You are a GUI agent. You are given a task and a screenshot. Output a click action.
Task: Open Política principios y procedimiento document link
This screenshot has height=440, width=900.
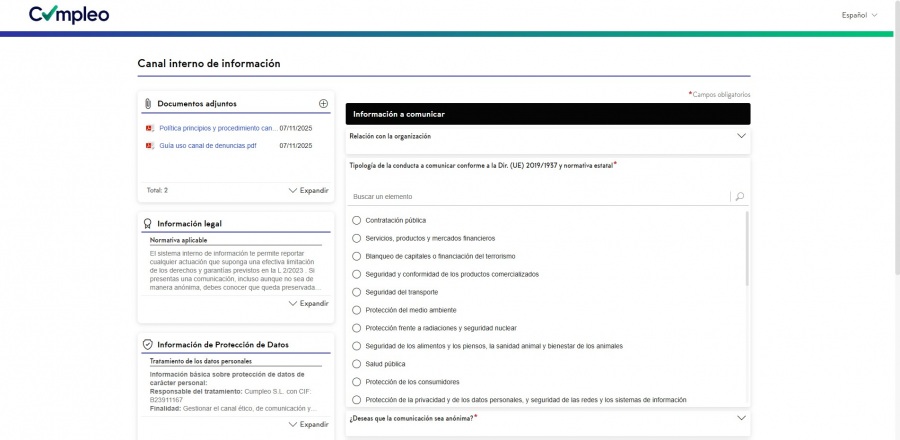[219, 128]
